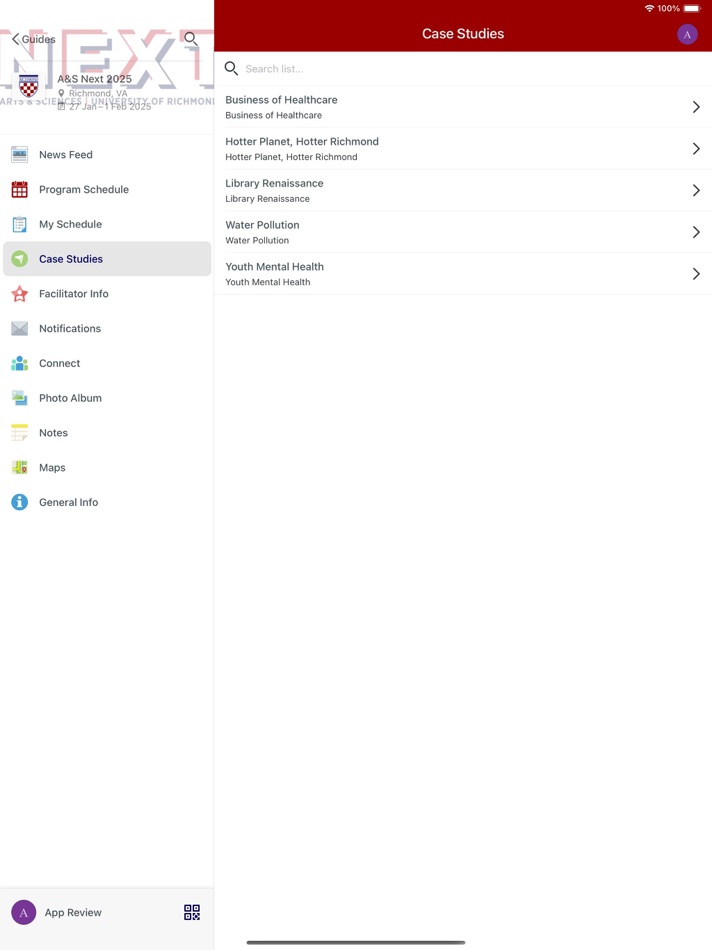Click the Facilitator Info star icon
Screen dimensions: 712x950
[19, 294]
